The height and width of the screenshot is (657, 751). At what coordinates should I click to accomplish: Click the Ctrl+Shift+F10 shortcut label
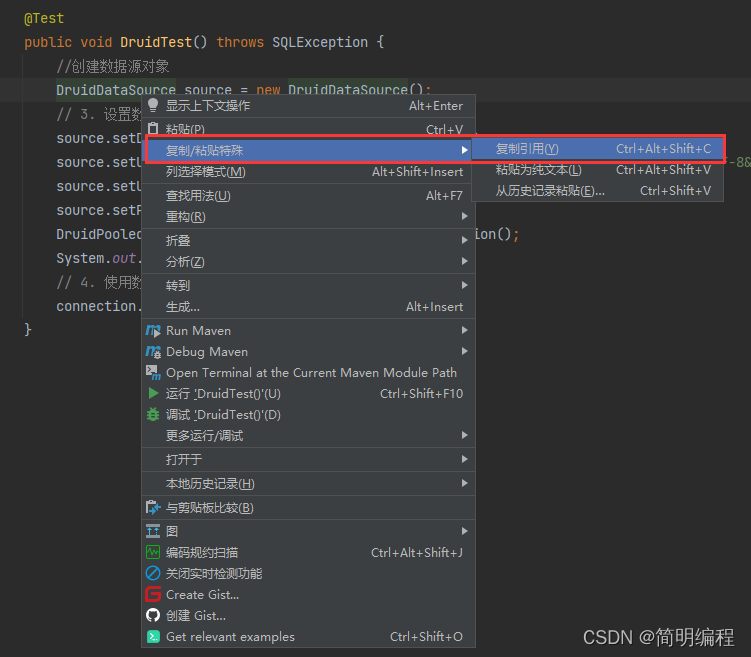(421, 394)
